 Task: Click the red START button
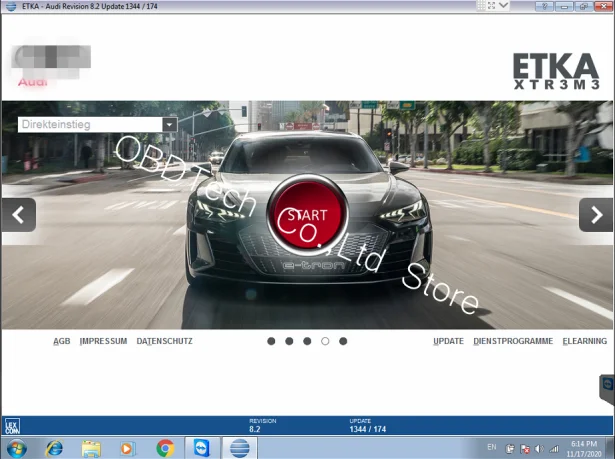pyautogui.click(x=307, y=215)
